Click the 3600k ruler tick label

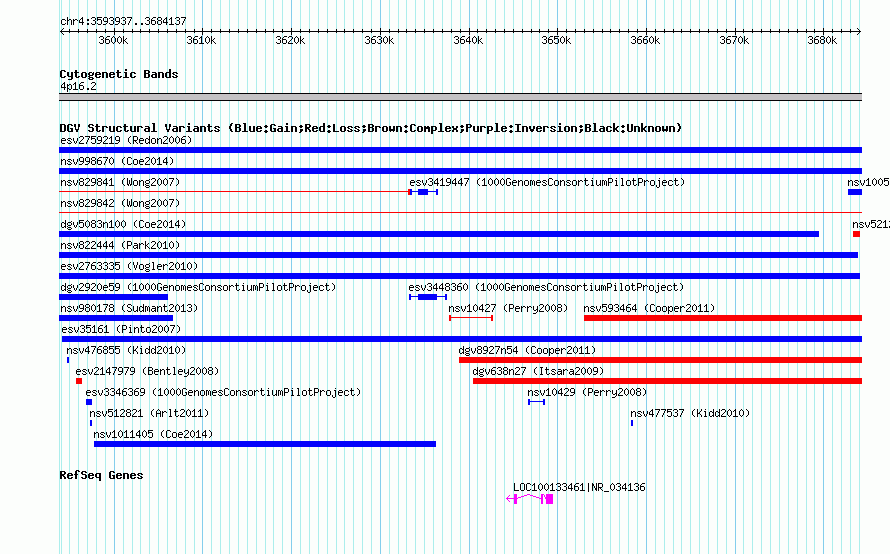[x=113, y=40]
